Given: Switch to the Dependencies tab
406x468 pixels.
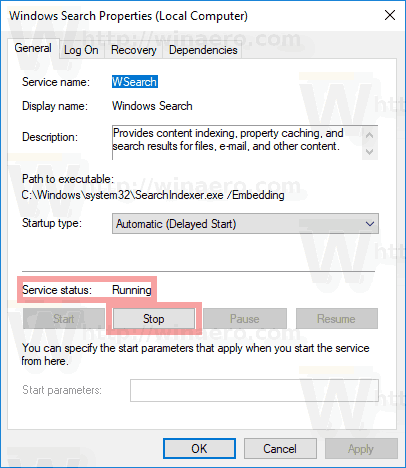Looking at the screenshot, I should 203,50.
